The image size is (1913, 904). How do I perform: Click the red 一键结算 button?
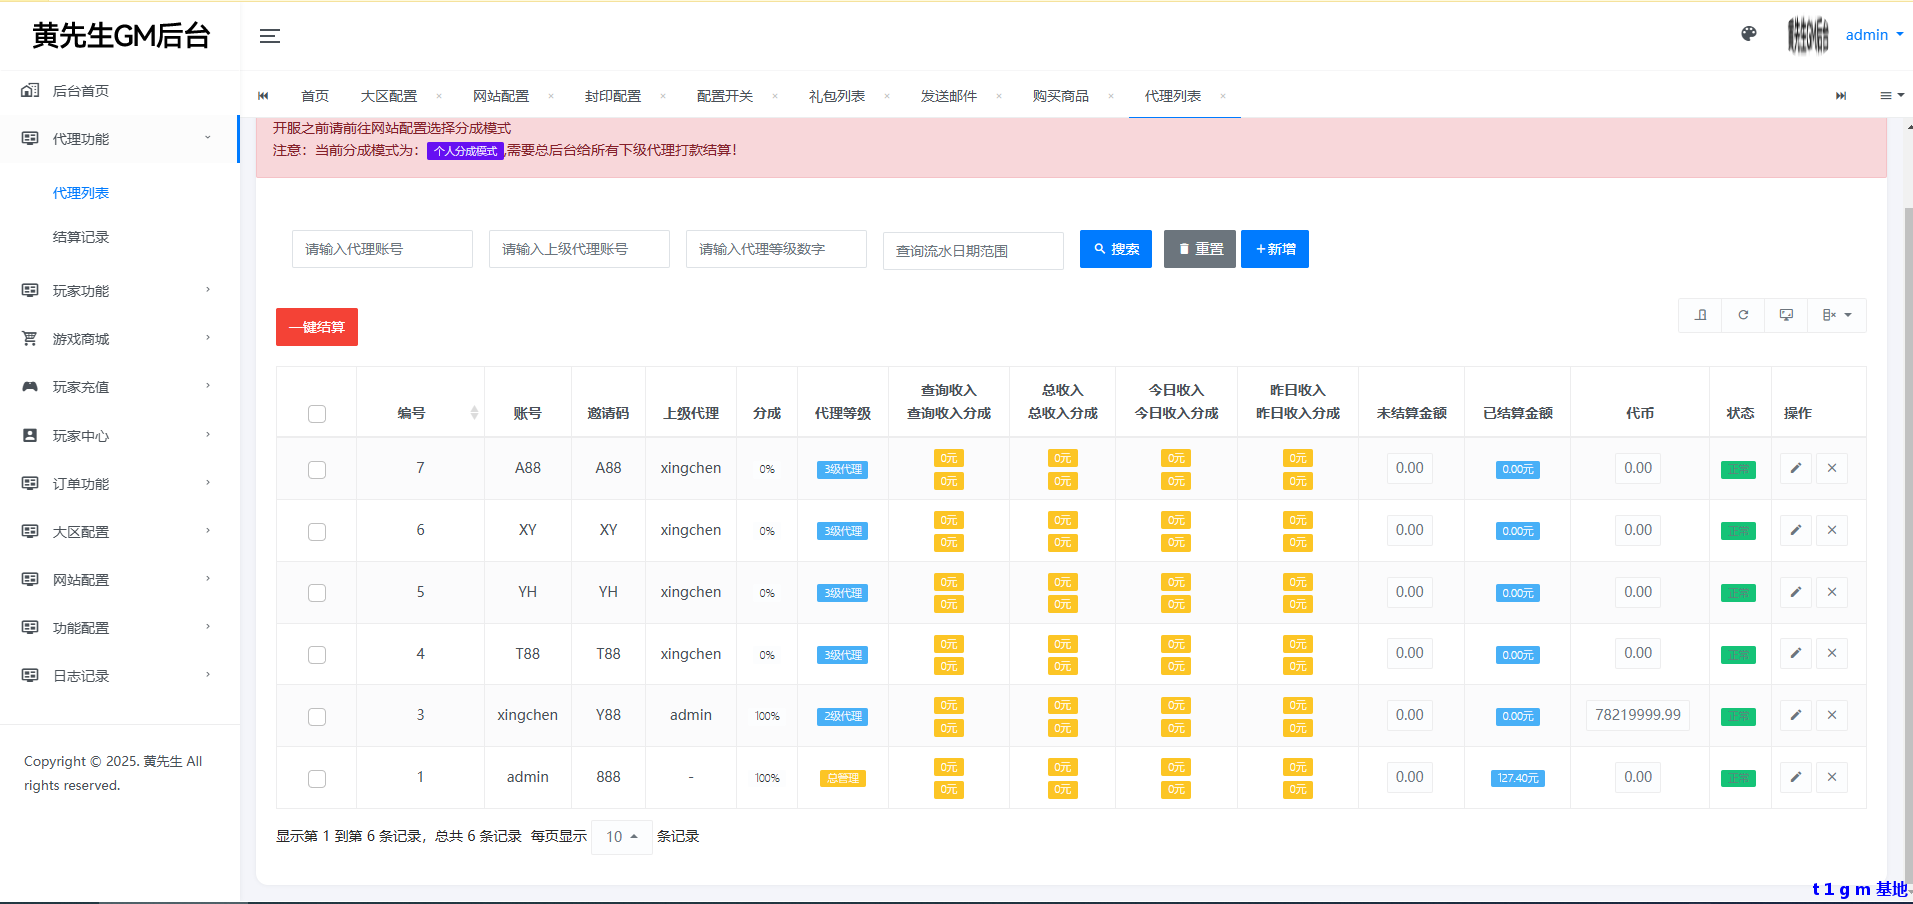point(316,327)
